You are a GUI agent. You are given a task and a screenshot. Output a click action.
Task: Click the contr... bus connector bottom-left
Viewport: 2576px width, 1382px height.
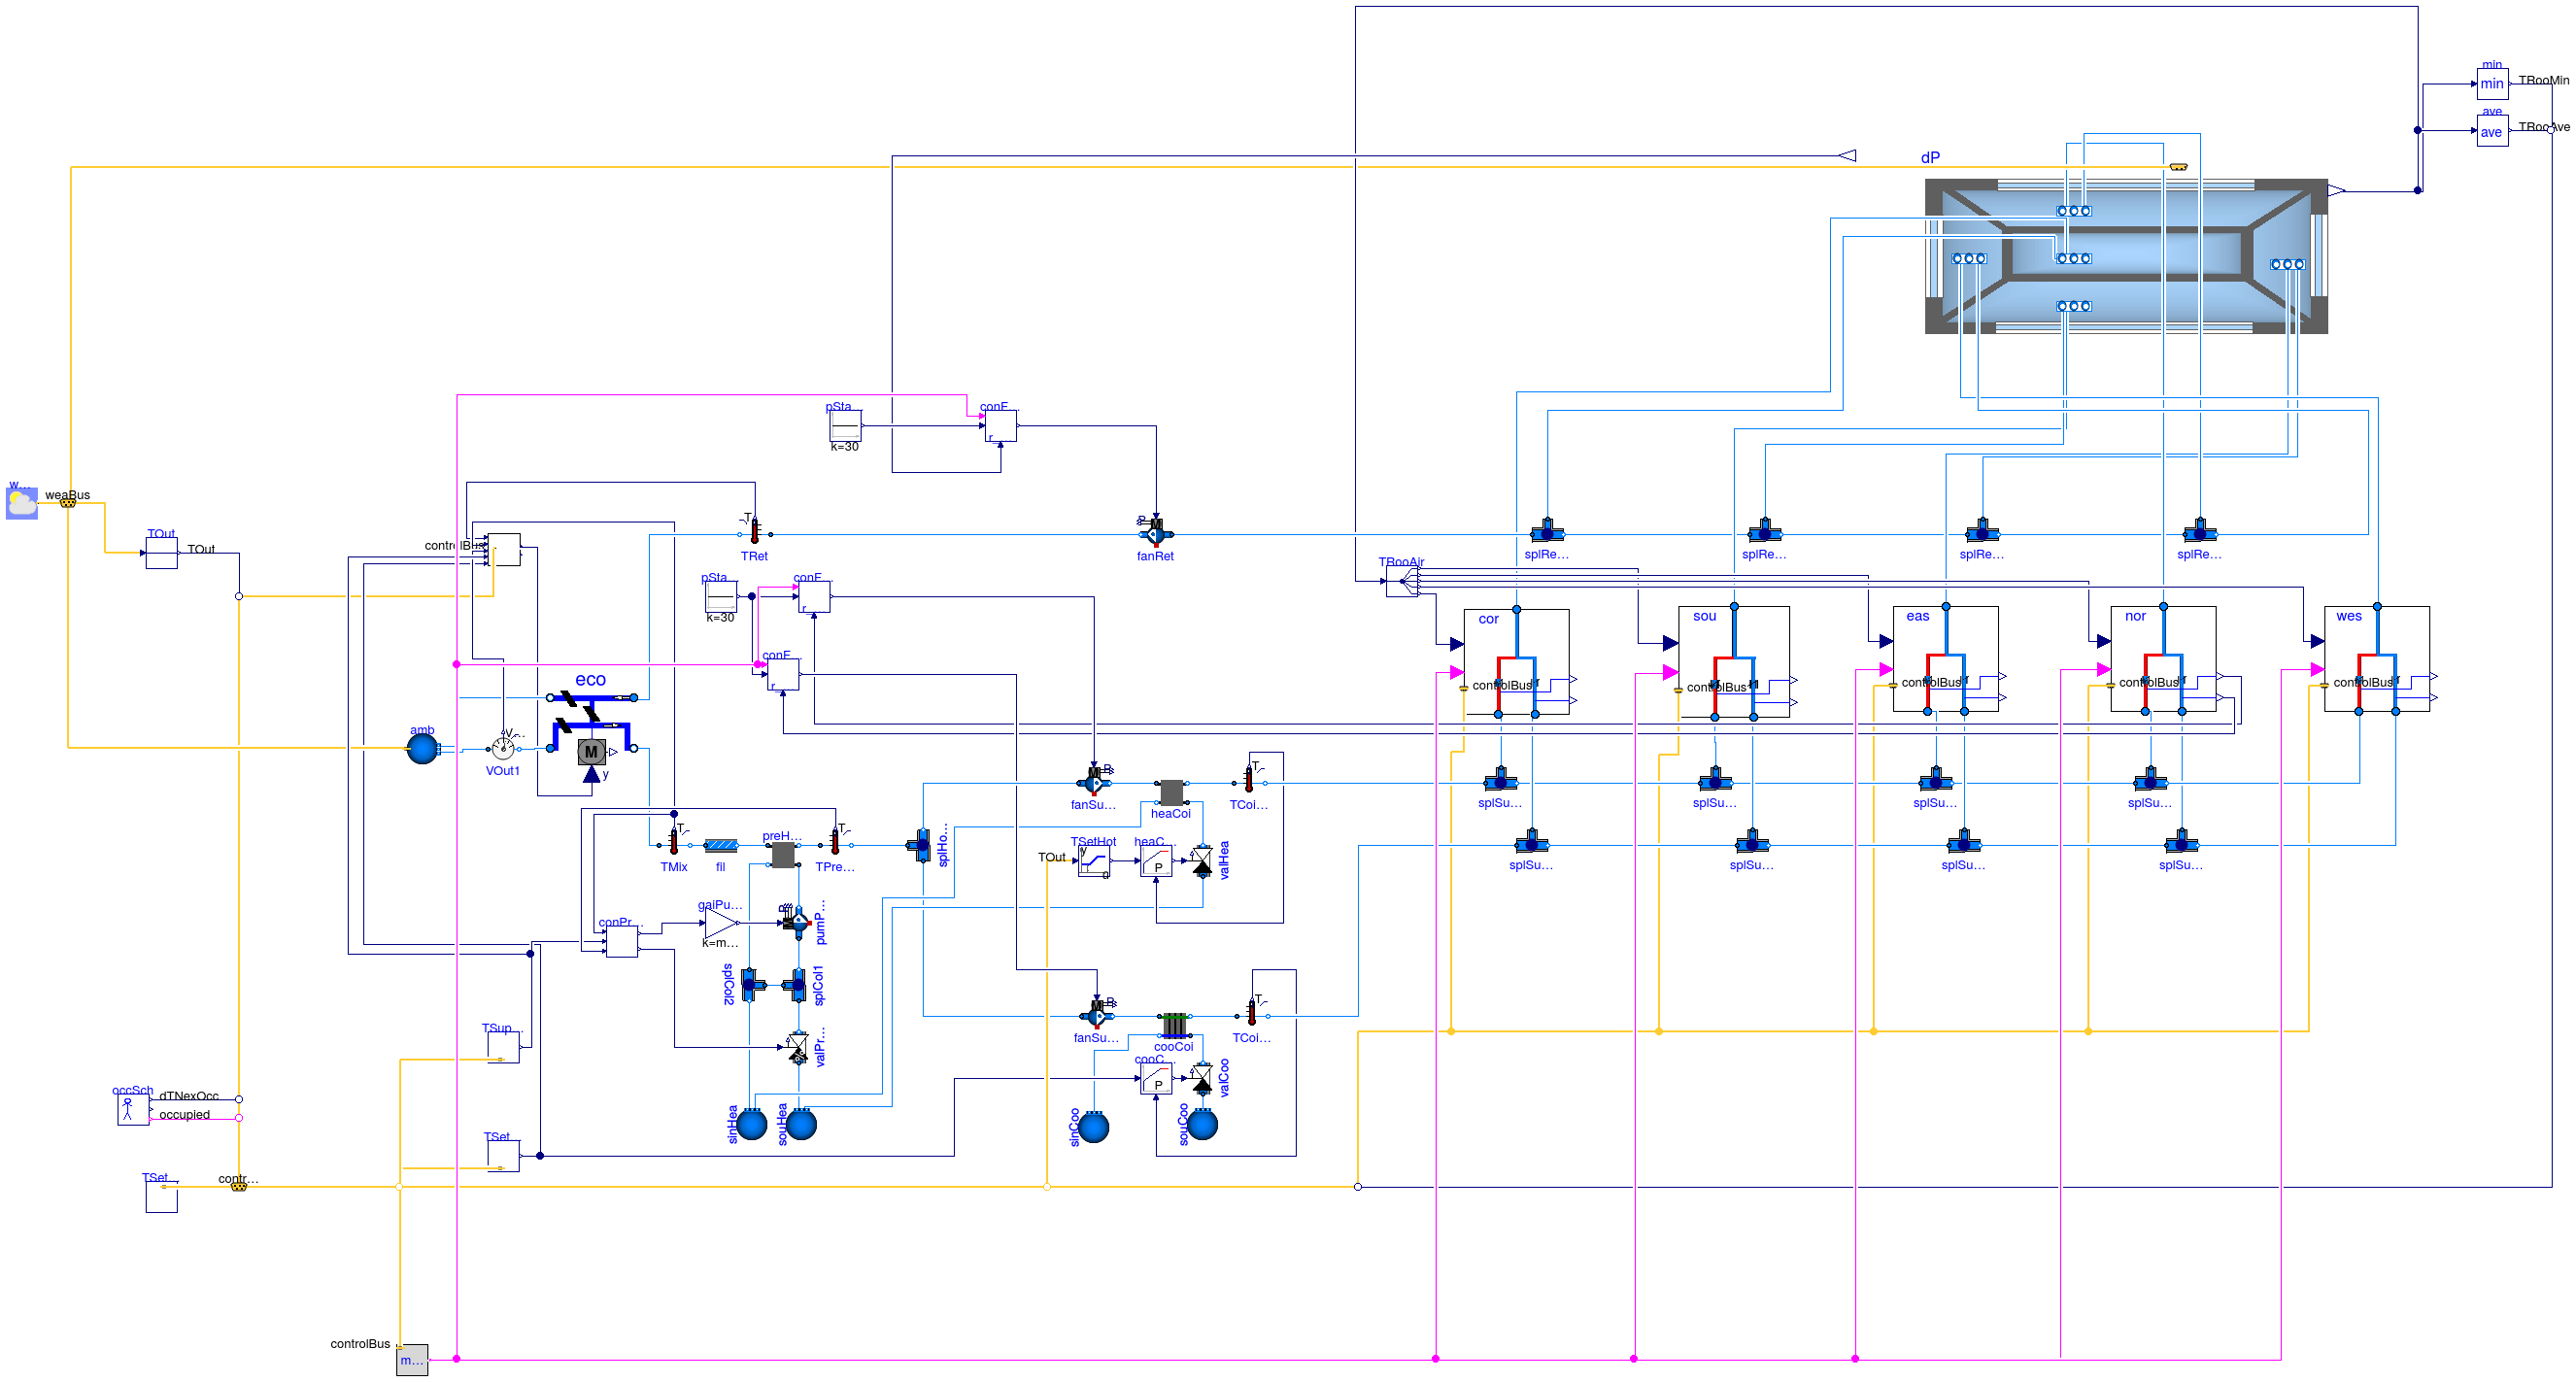tap(239, 1187)
